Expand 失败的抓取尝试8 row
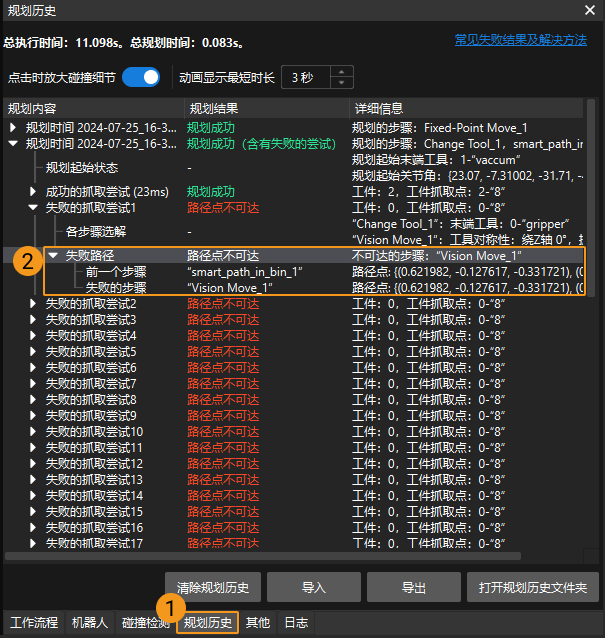This screenshot has width=605, height=638. click(x=33, y=400)
